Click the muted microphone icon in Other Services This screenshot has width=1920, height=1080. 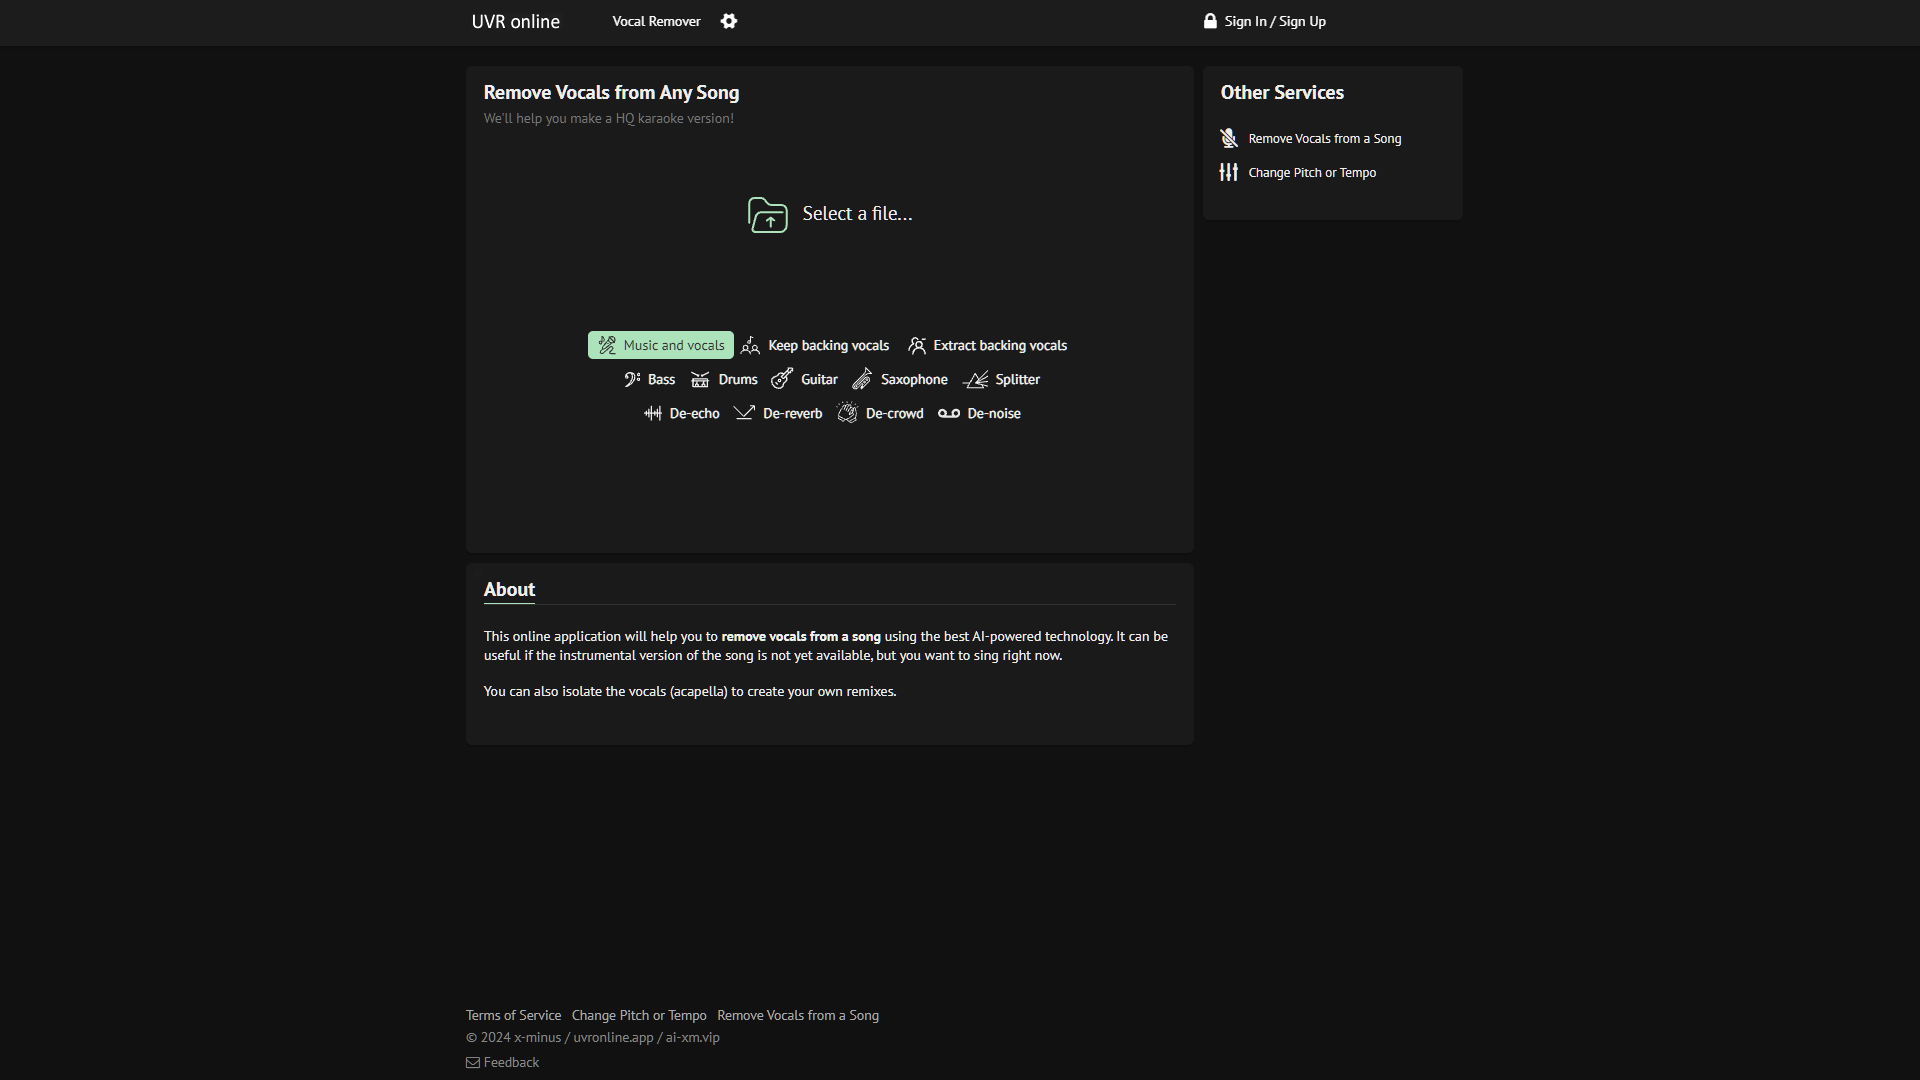tap(1228, 138)
